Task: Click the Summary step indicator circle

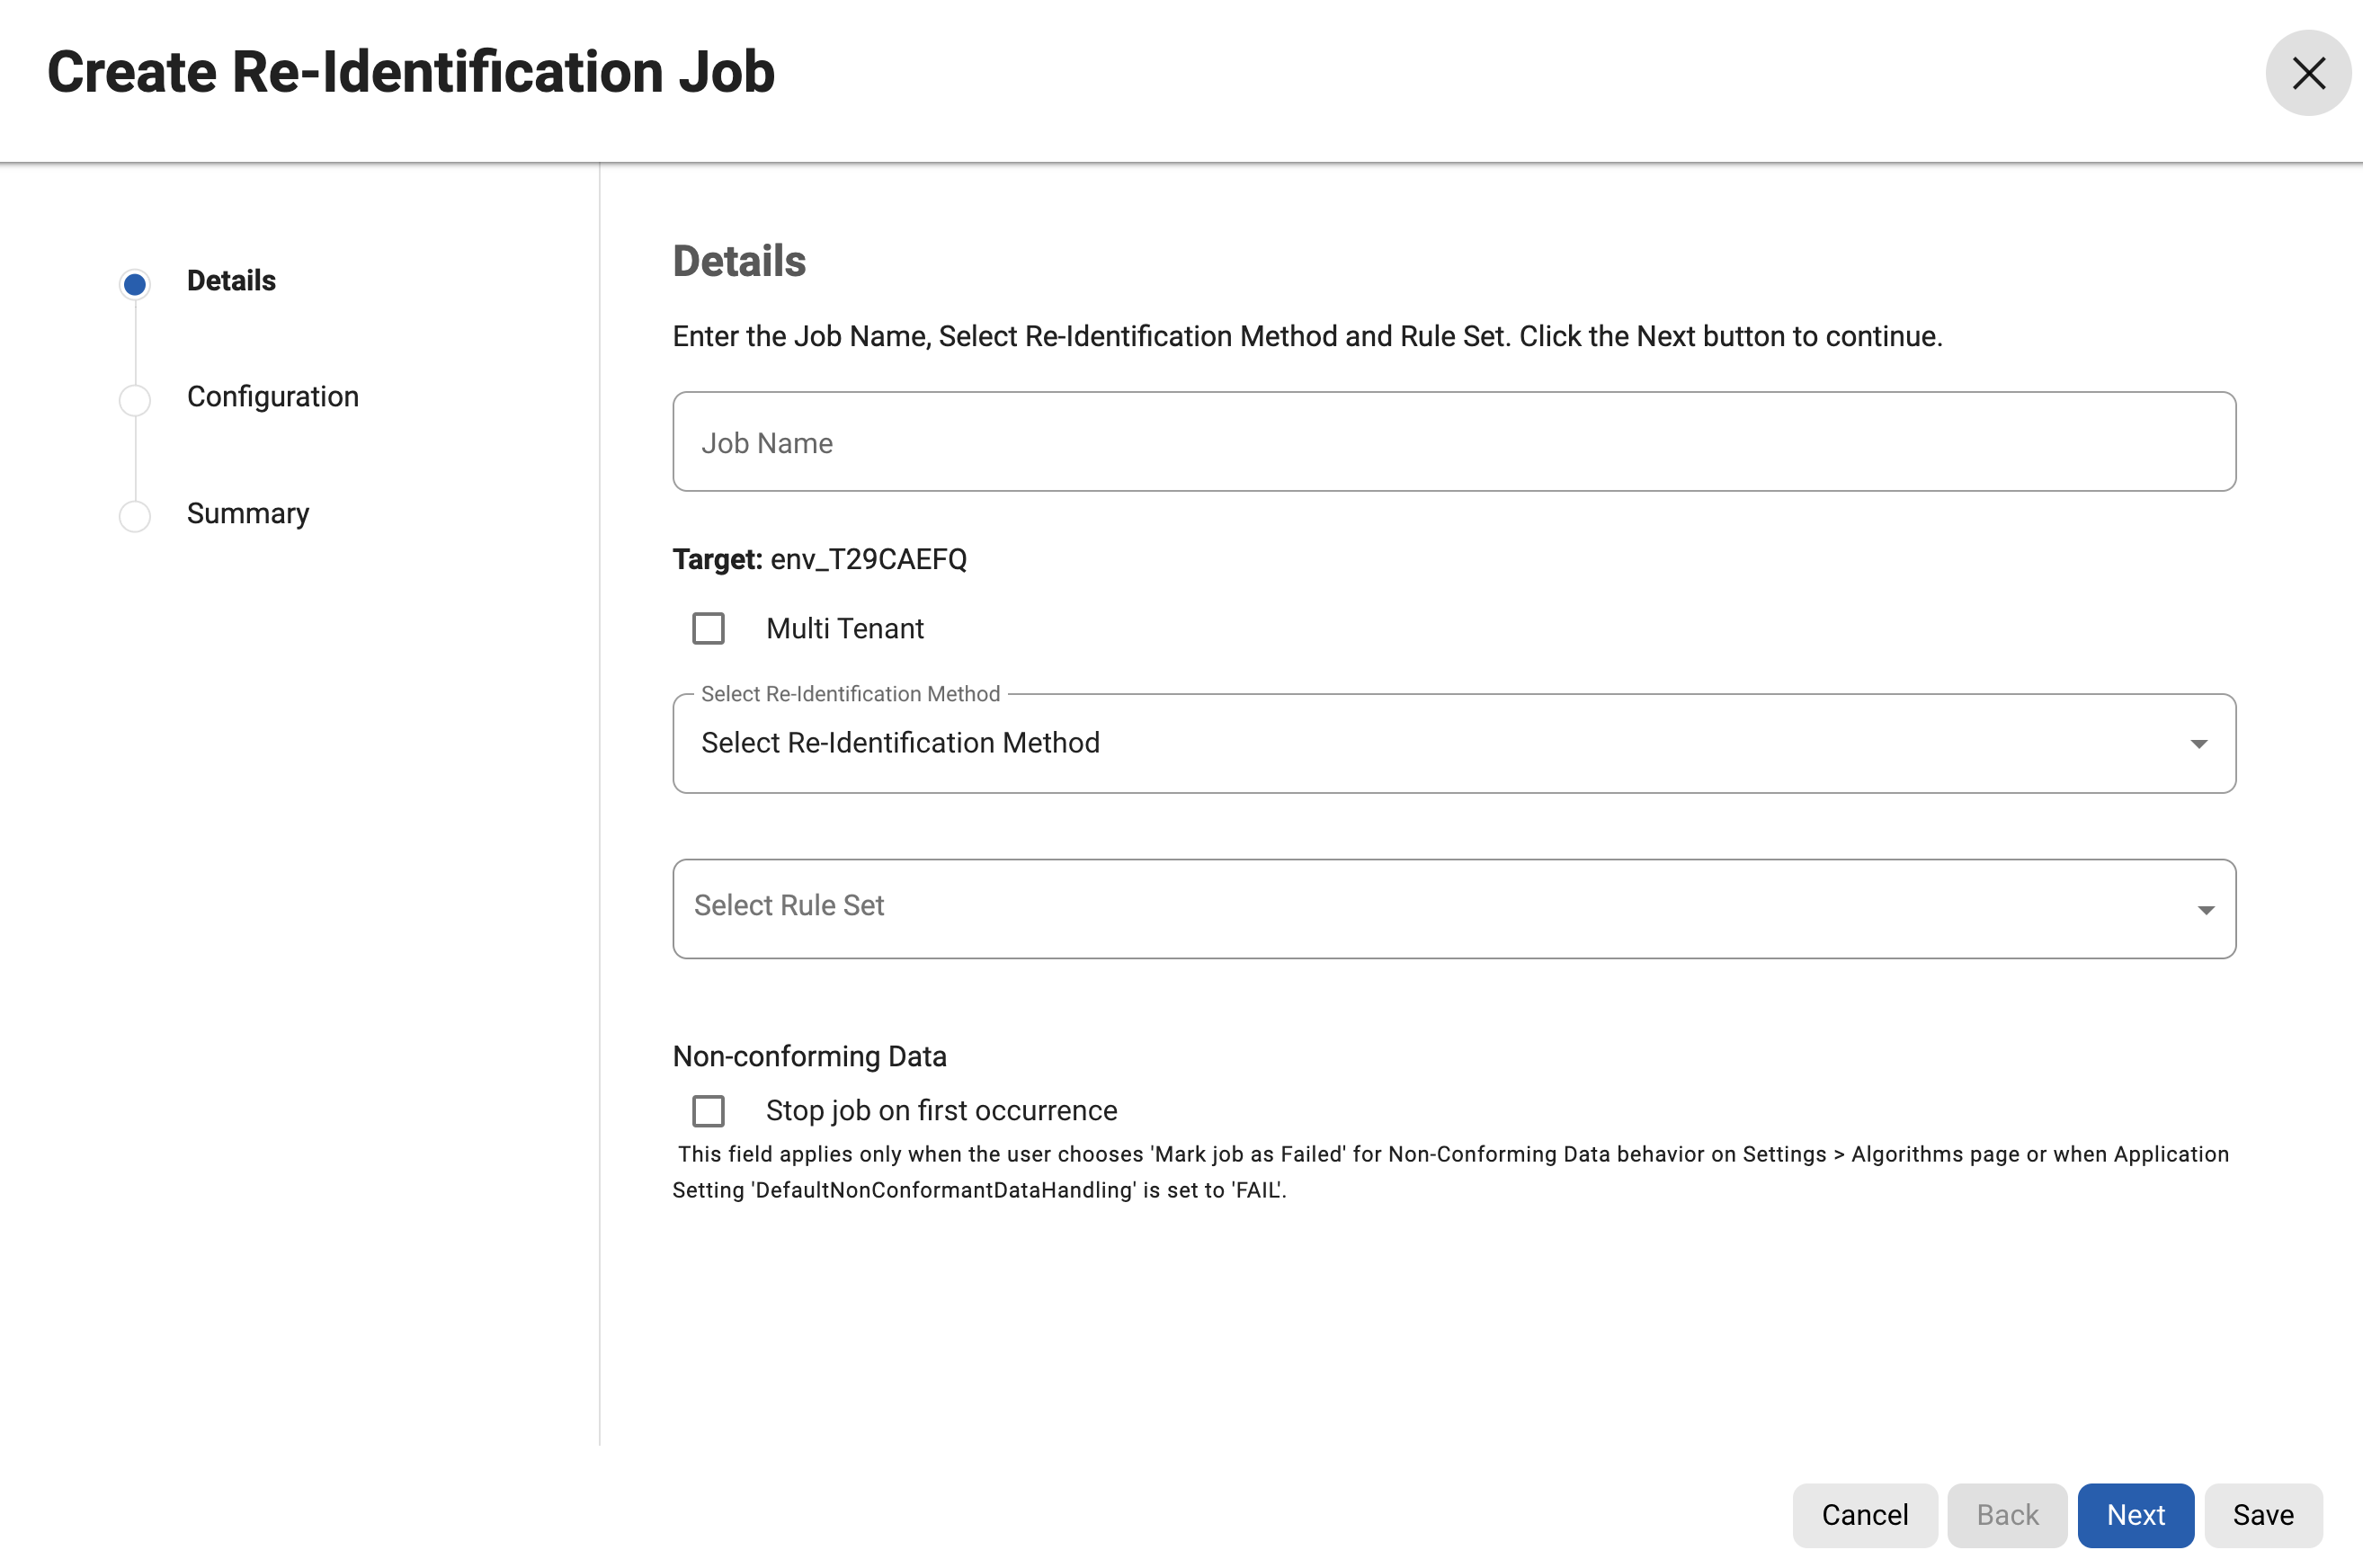Action: coord(135,516)
